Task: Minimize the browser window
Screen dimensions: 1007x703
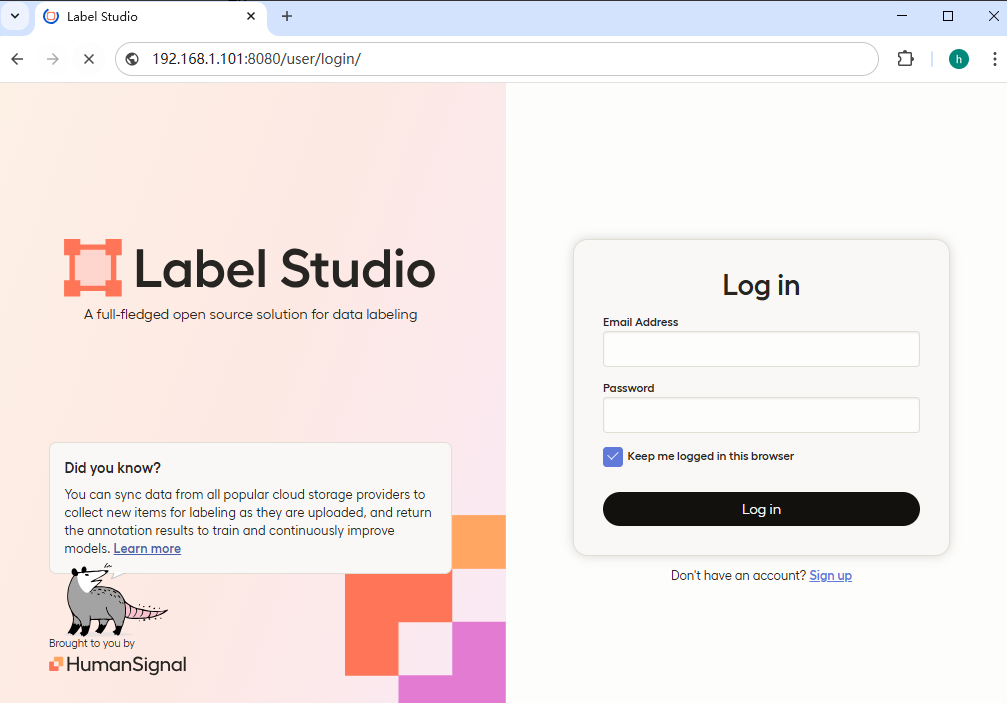Action: (x=902, y=16)
